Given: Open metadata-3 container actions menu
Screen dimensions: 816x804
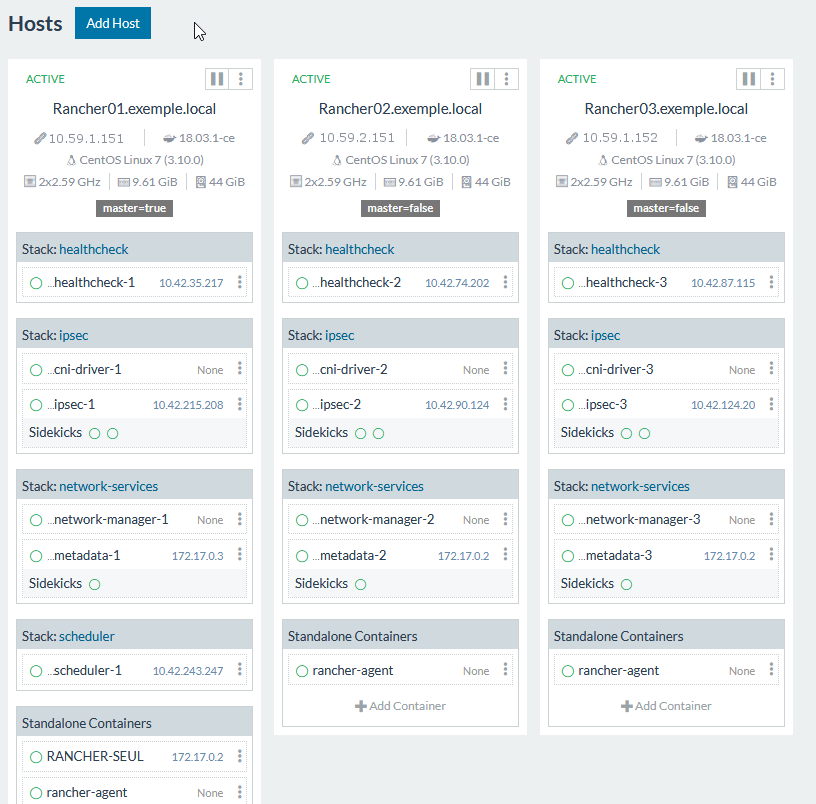Looking at the screenshot, I should 771,555.
